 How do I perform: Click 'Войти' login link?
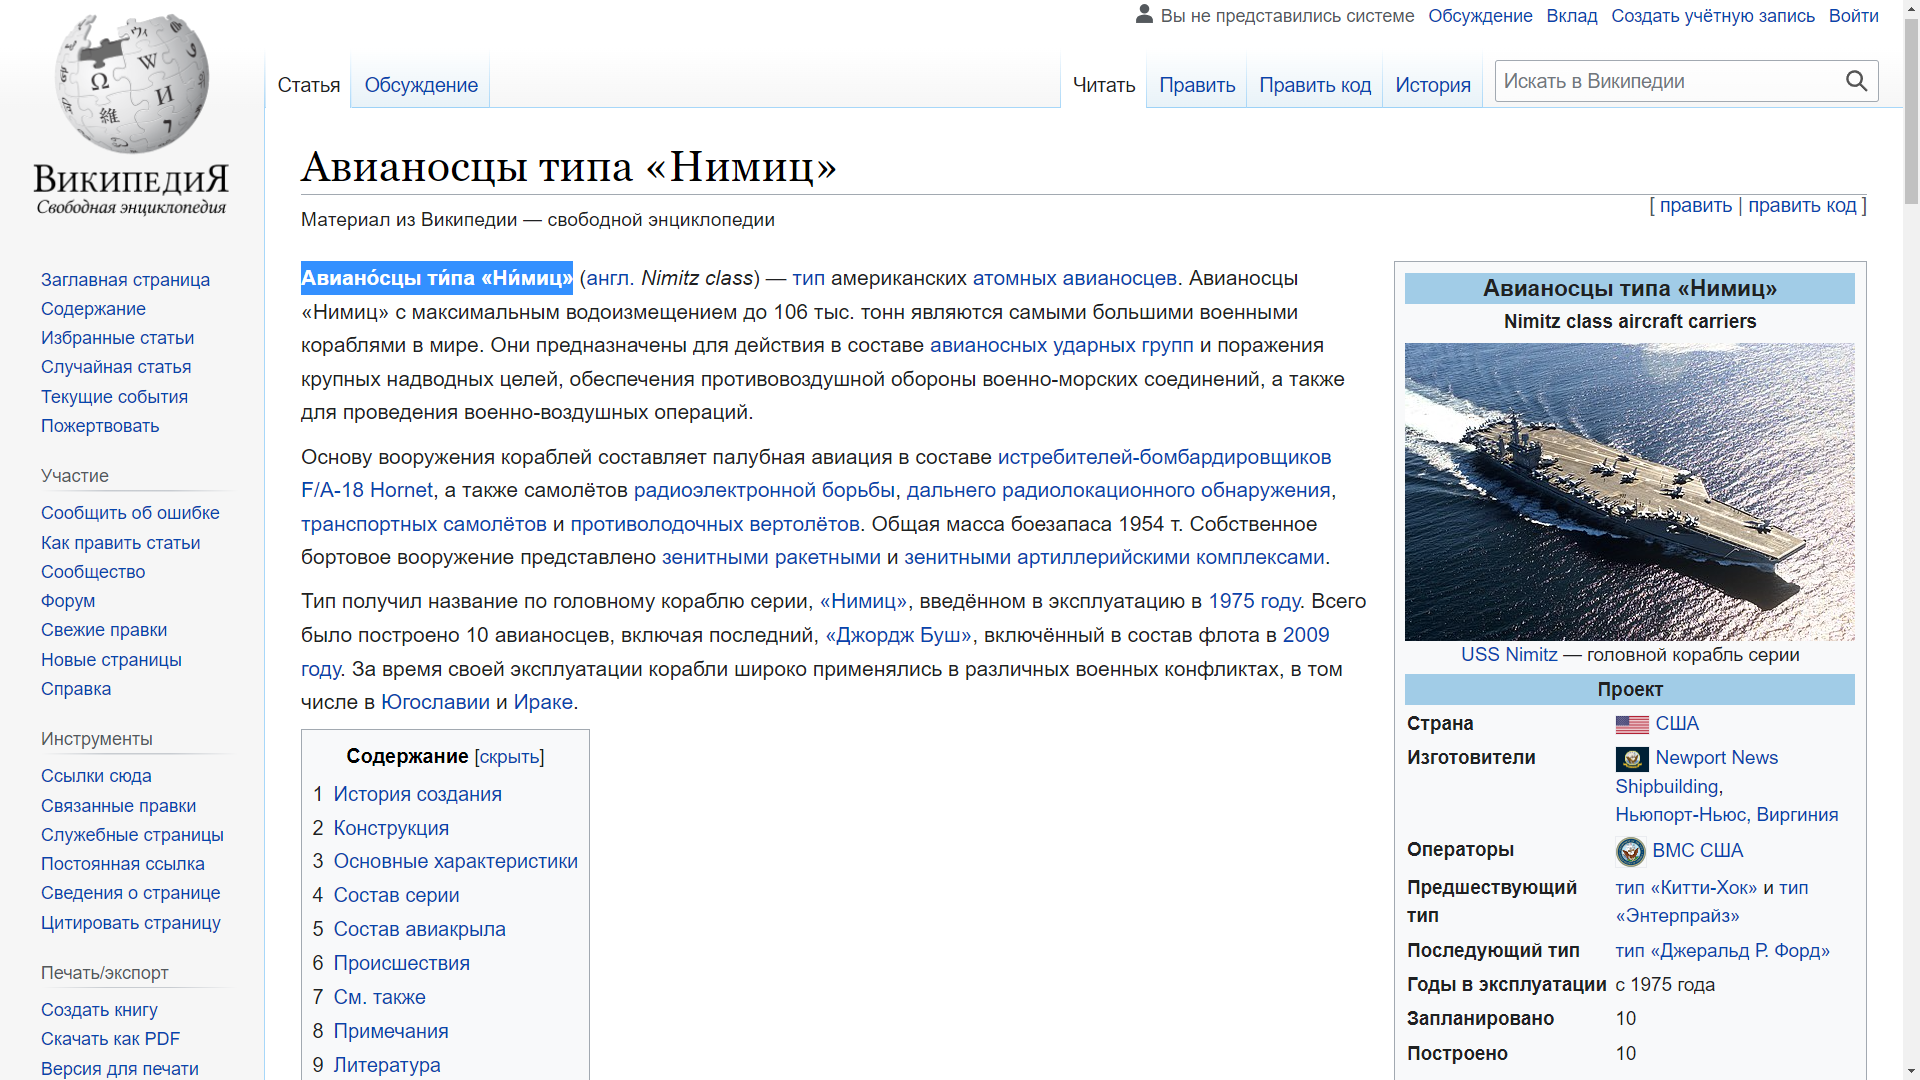tap(1853, 16)
